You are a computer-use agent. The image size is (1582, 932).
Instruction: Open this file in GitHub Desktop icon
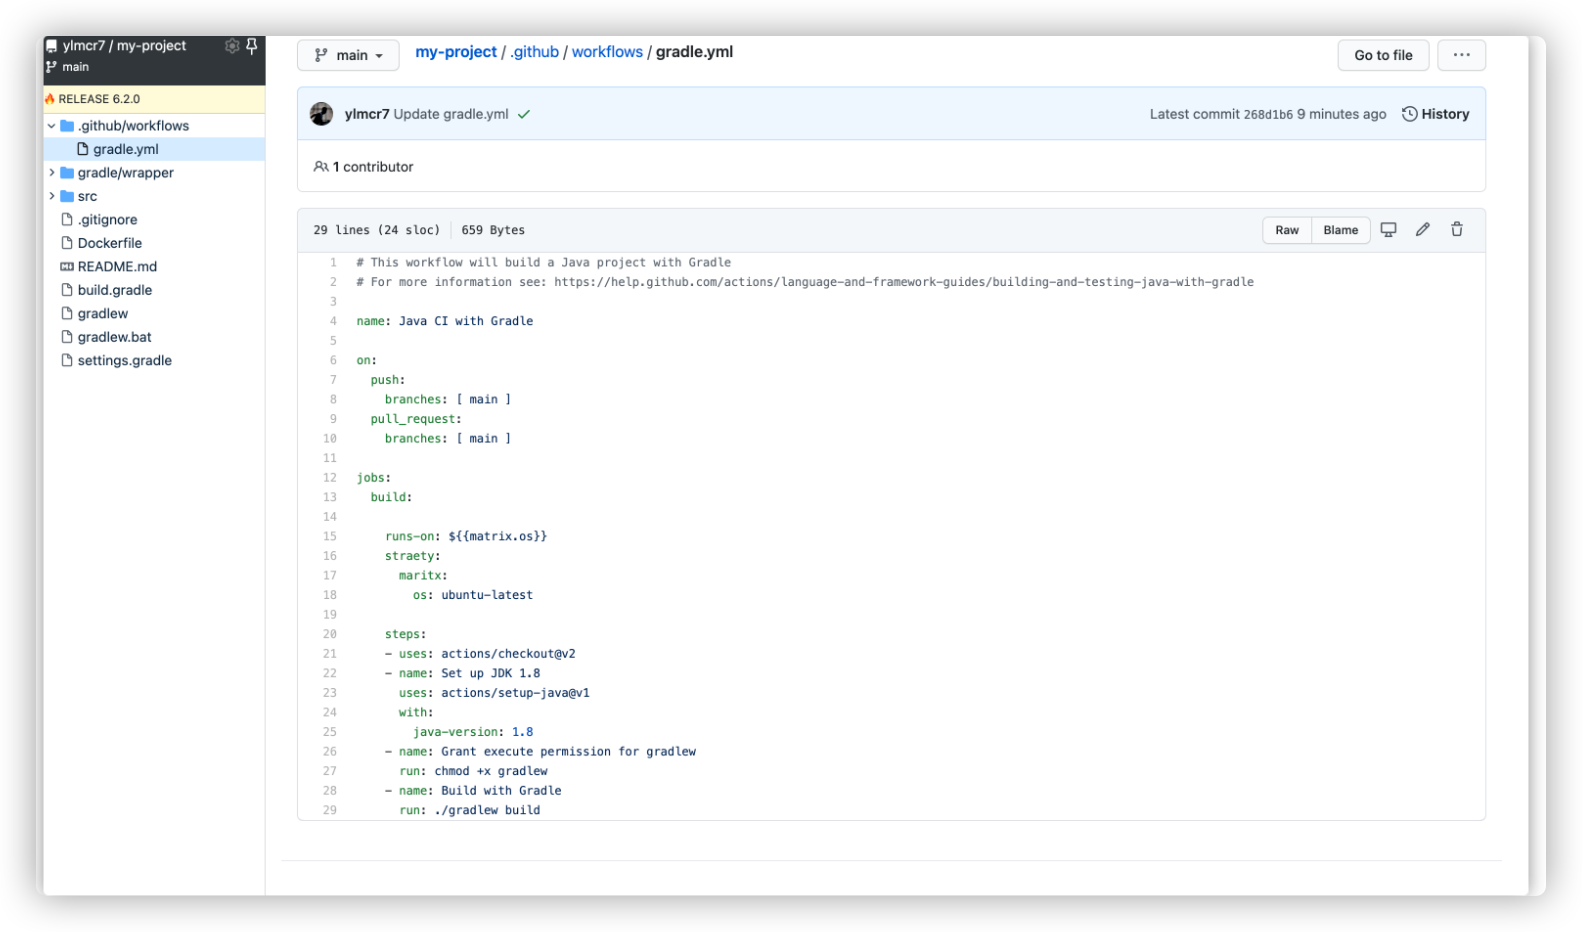point(1388,230)
